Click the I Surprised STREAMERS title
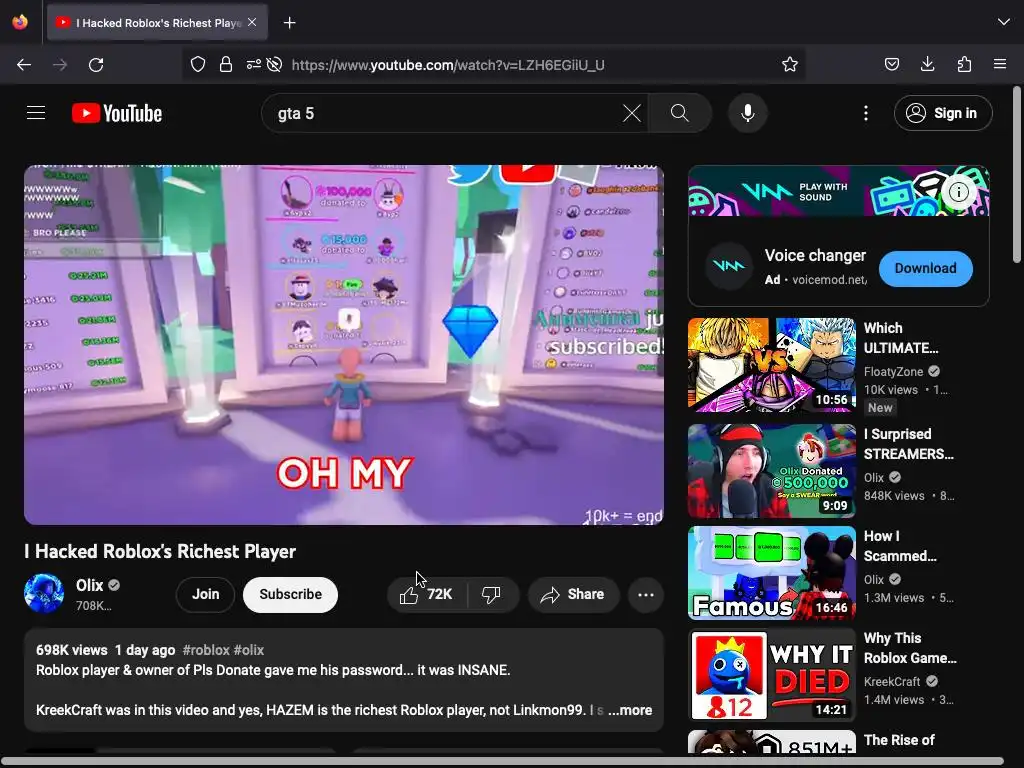Screen dimensions: 1024x768 point(908,444)
